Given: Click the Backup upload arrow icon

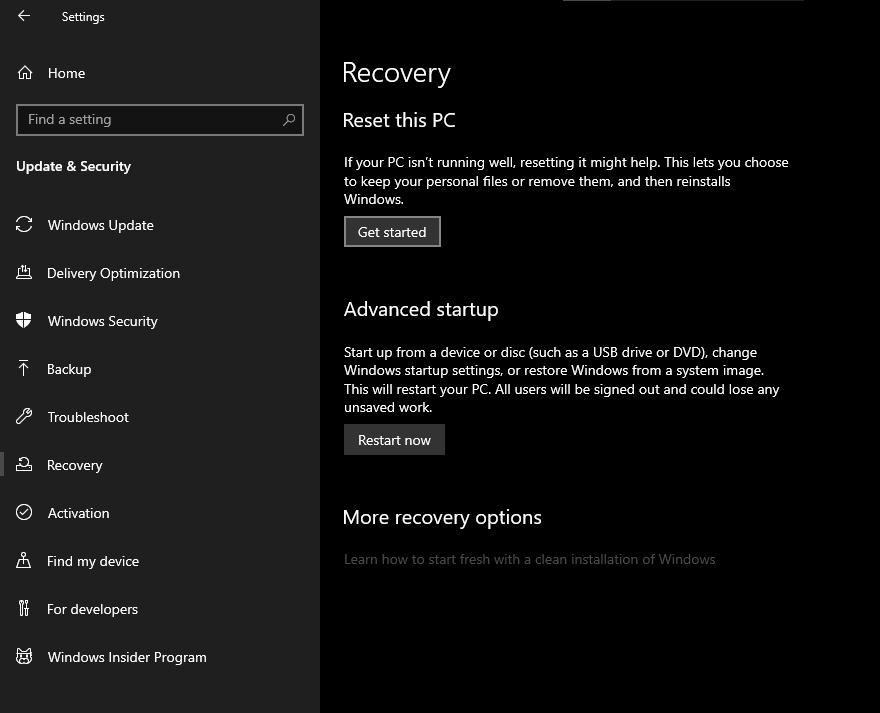Looking at the screenshot, I should point(24,369).
